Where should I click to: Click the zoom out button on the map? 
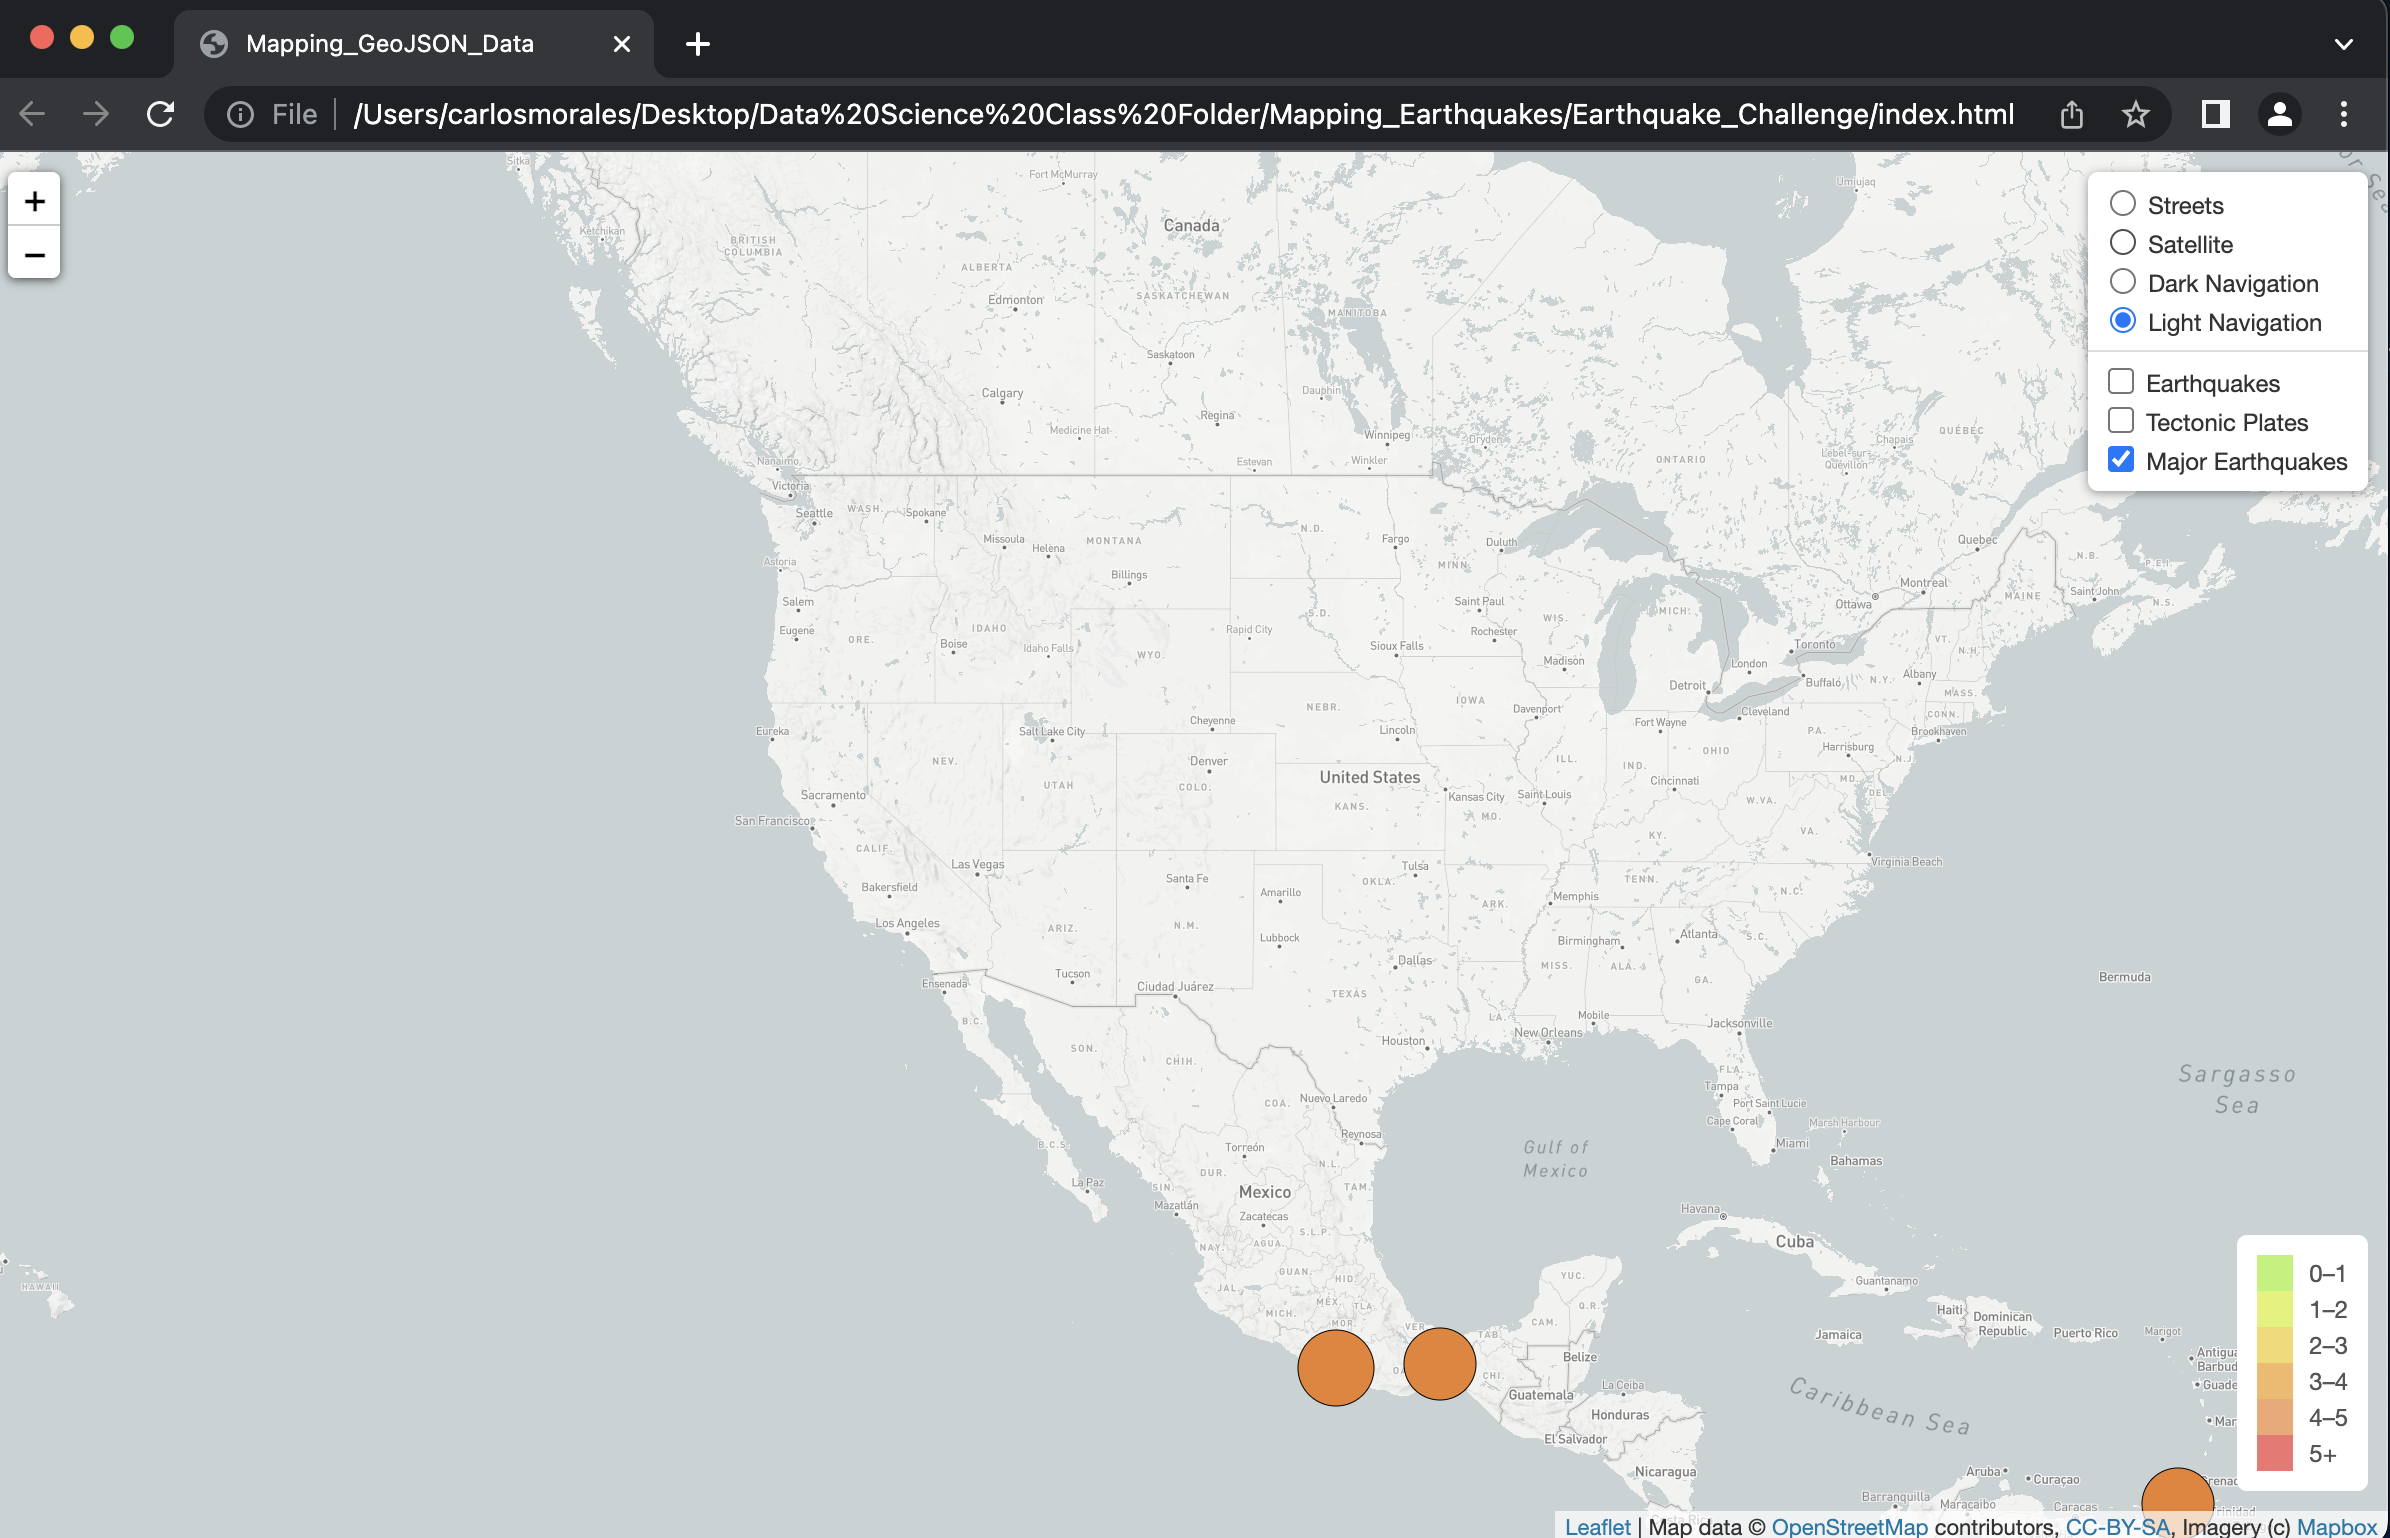[x=34, y=254]
